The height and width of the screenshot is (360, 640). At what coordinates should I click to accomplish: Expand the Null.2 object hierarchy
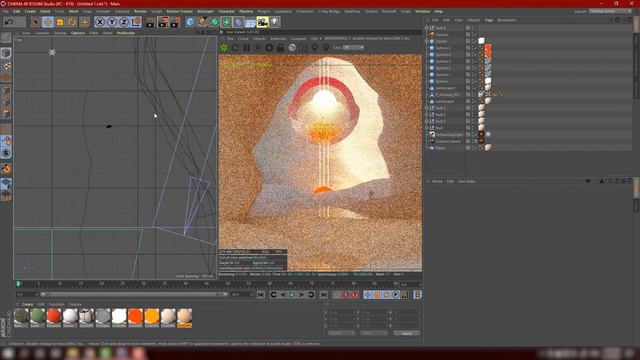click(427, 115)
